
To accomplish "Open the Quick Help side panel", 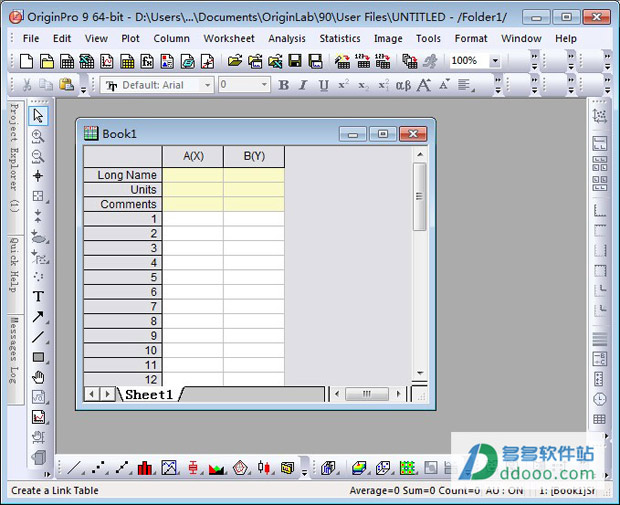I will coord(15,274).
